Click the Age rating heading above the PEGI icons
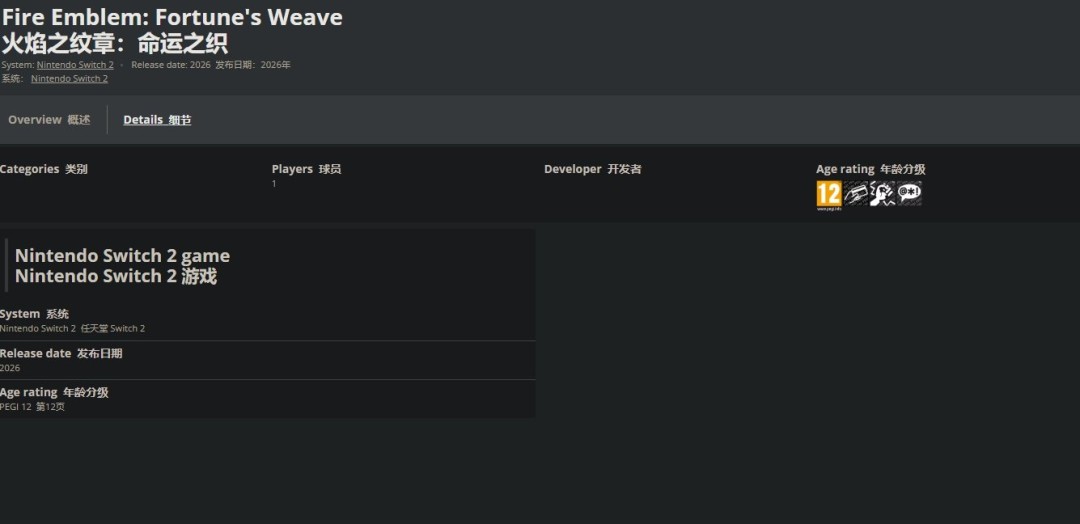This screenshot has width=1080, height=524. [870, 169]
